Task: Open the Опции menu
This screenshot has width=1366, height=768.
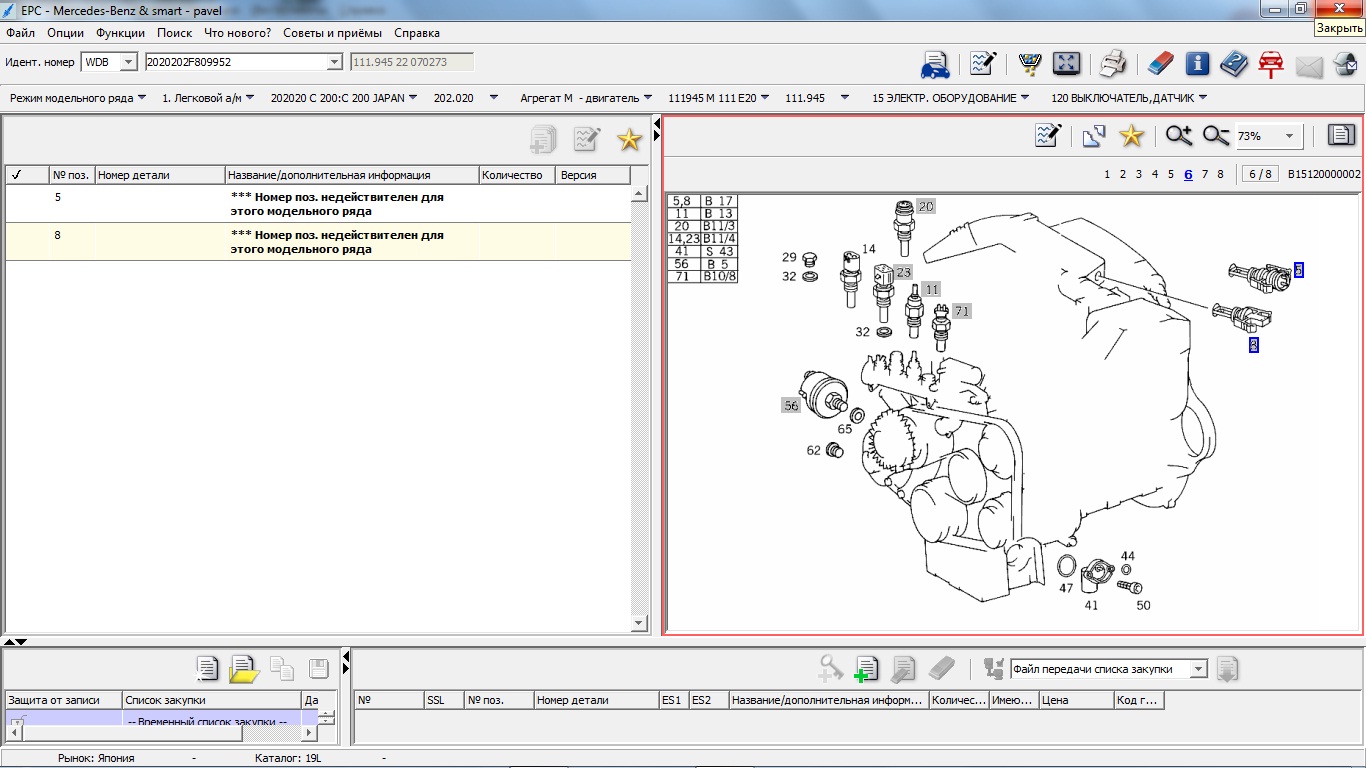Action: pyautogui.click(x=66, y=33)
